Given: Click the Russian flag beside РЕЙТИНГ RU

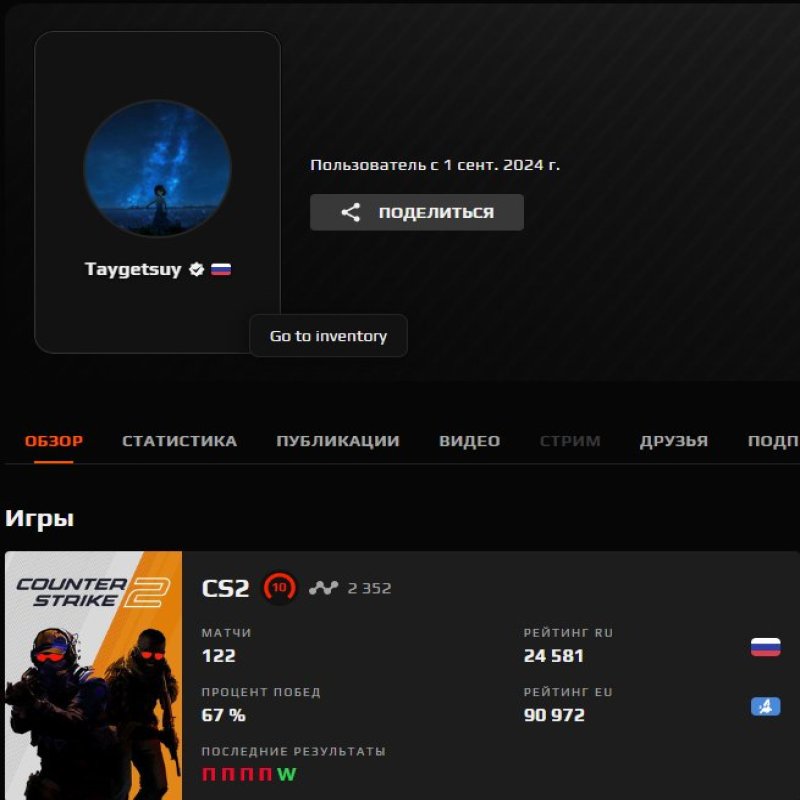Looking at the screenshot, I should [x=764, y=647].
